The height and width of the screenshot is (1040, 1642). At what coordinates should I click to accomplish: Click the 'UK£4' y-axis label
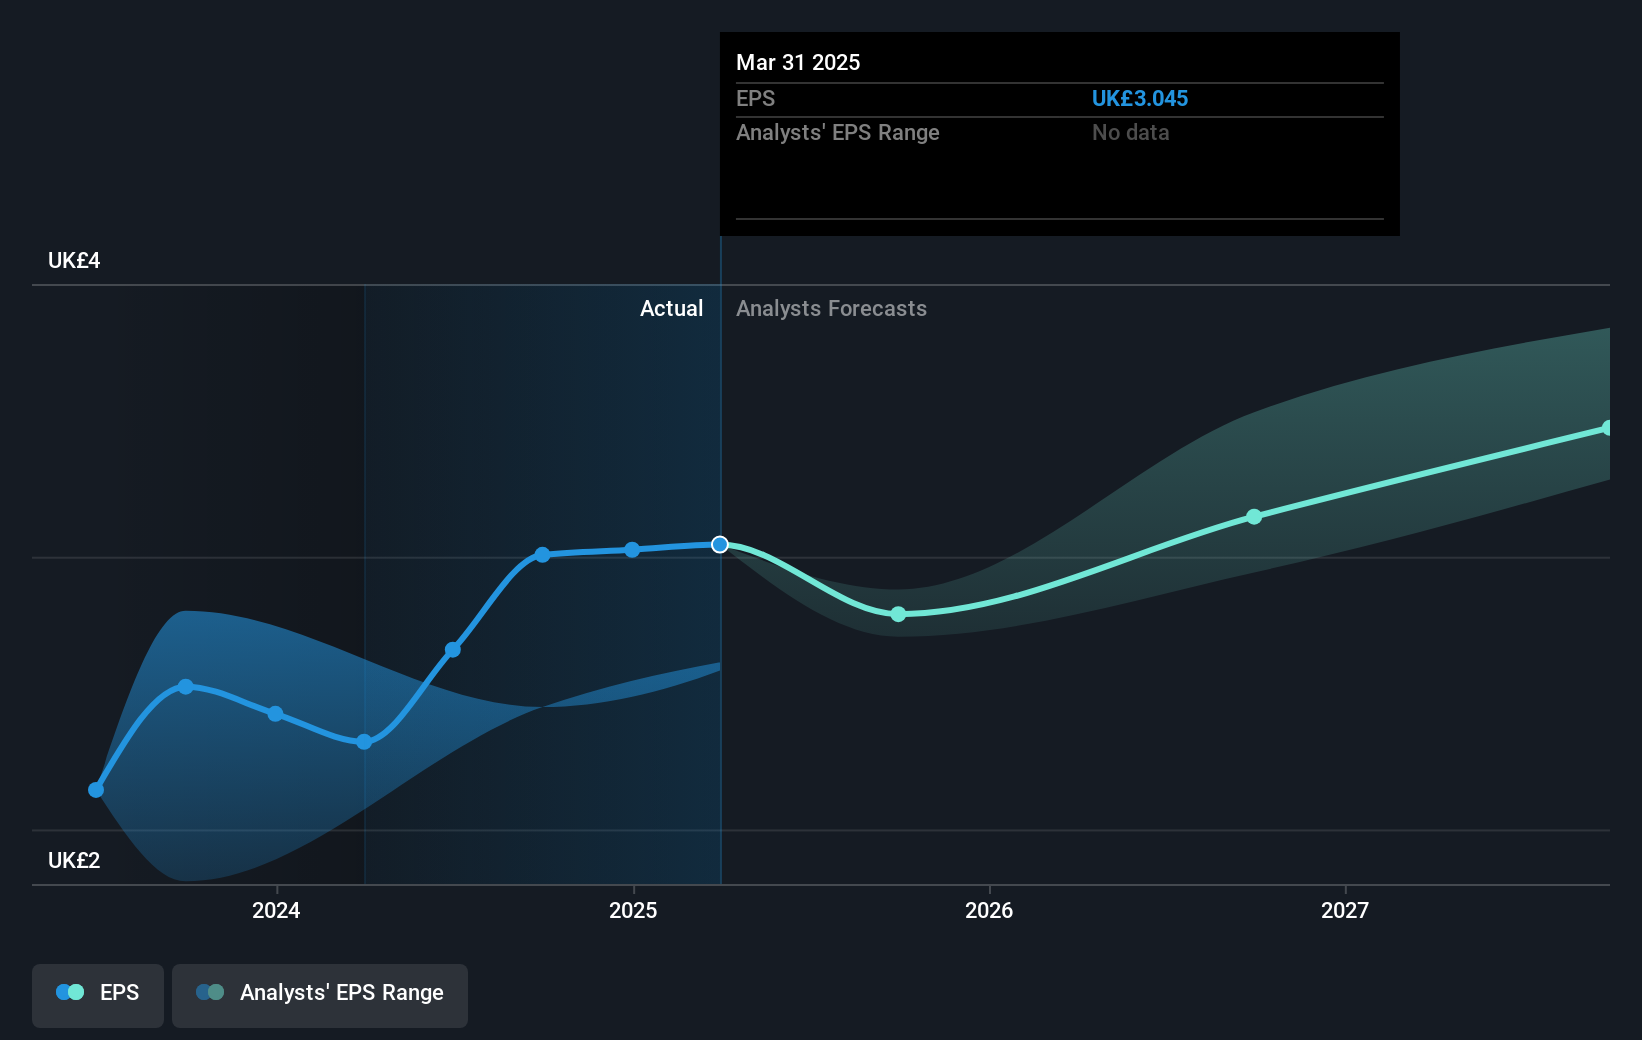(x=74, y=260)
